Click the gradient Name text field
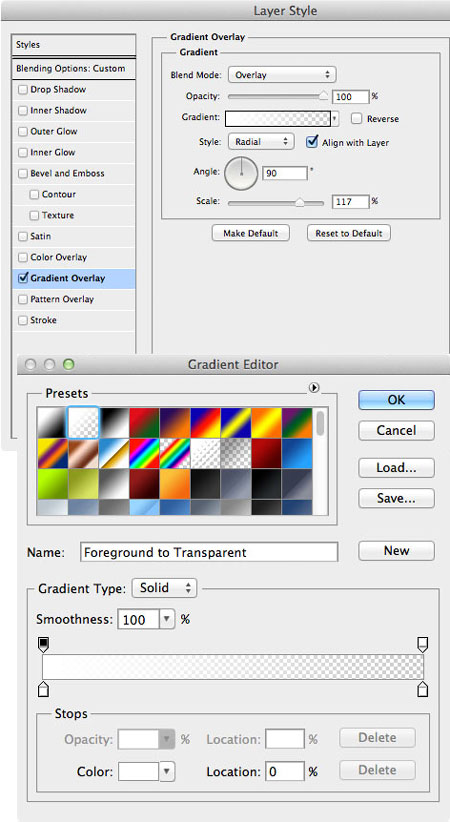The width and height of the screenshot is (450, 822). click(x=209, y=553)
